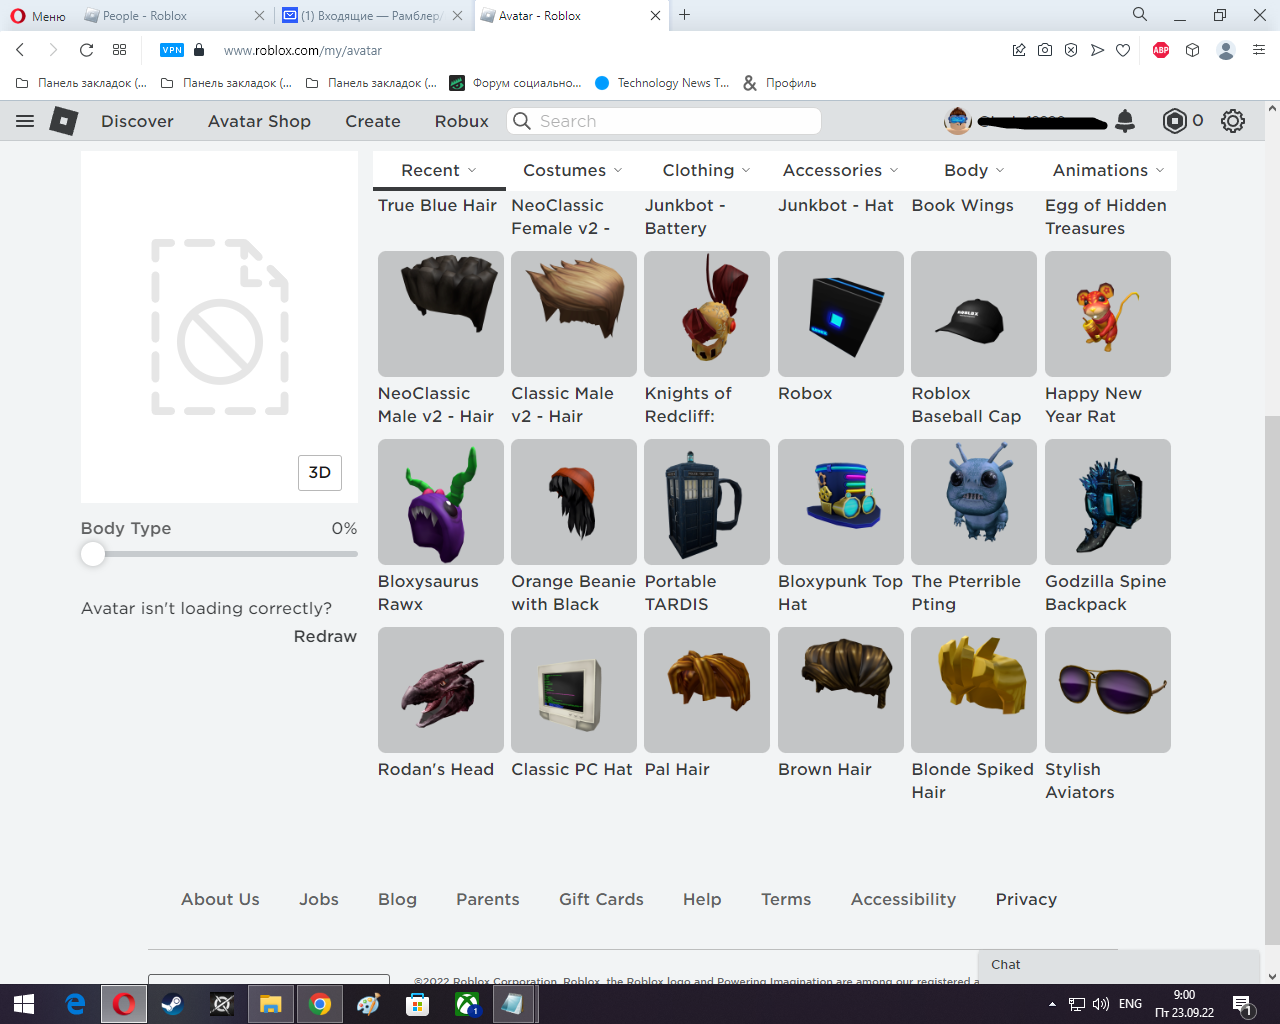Equip the Roblox Baseball Cap thumbnail
Image resolution: width=1280 pixels, height=1024 pixels.
974,314
